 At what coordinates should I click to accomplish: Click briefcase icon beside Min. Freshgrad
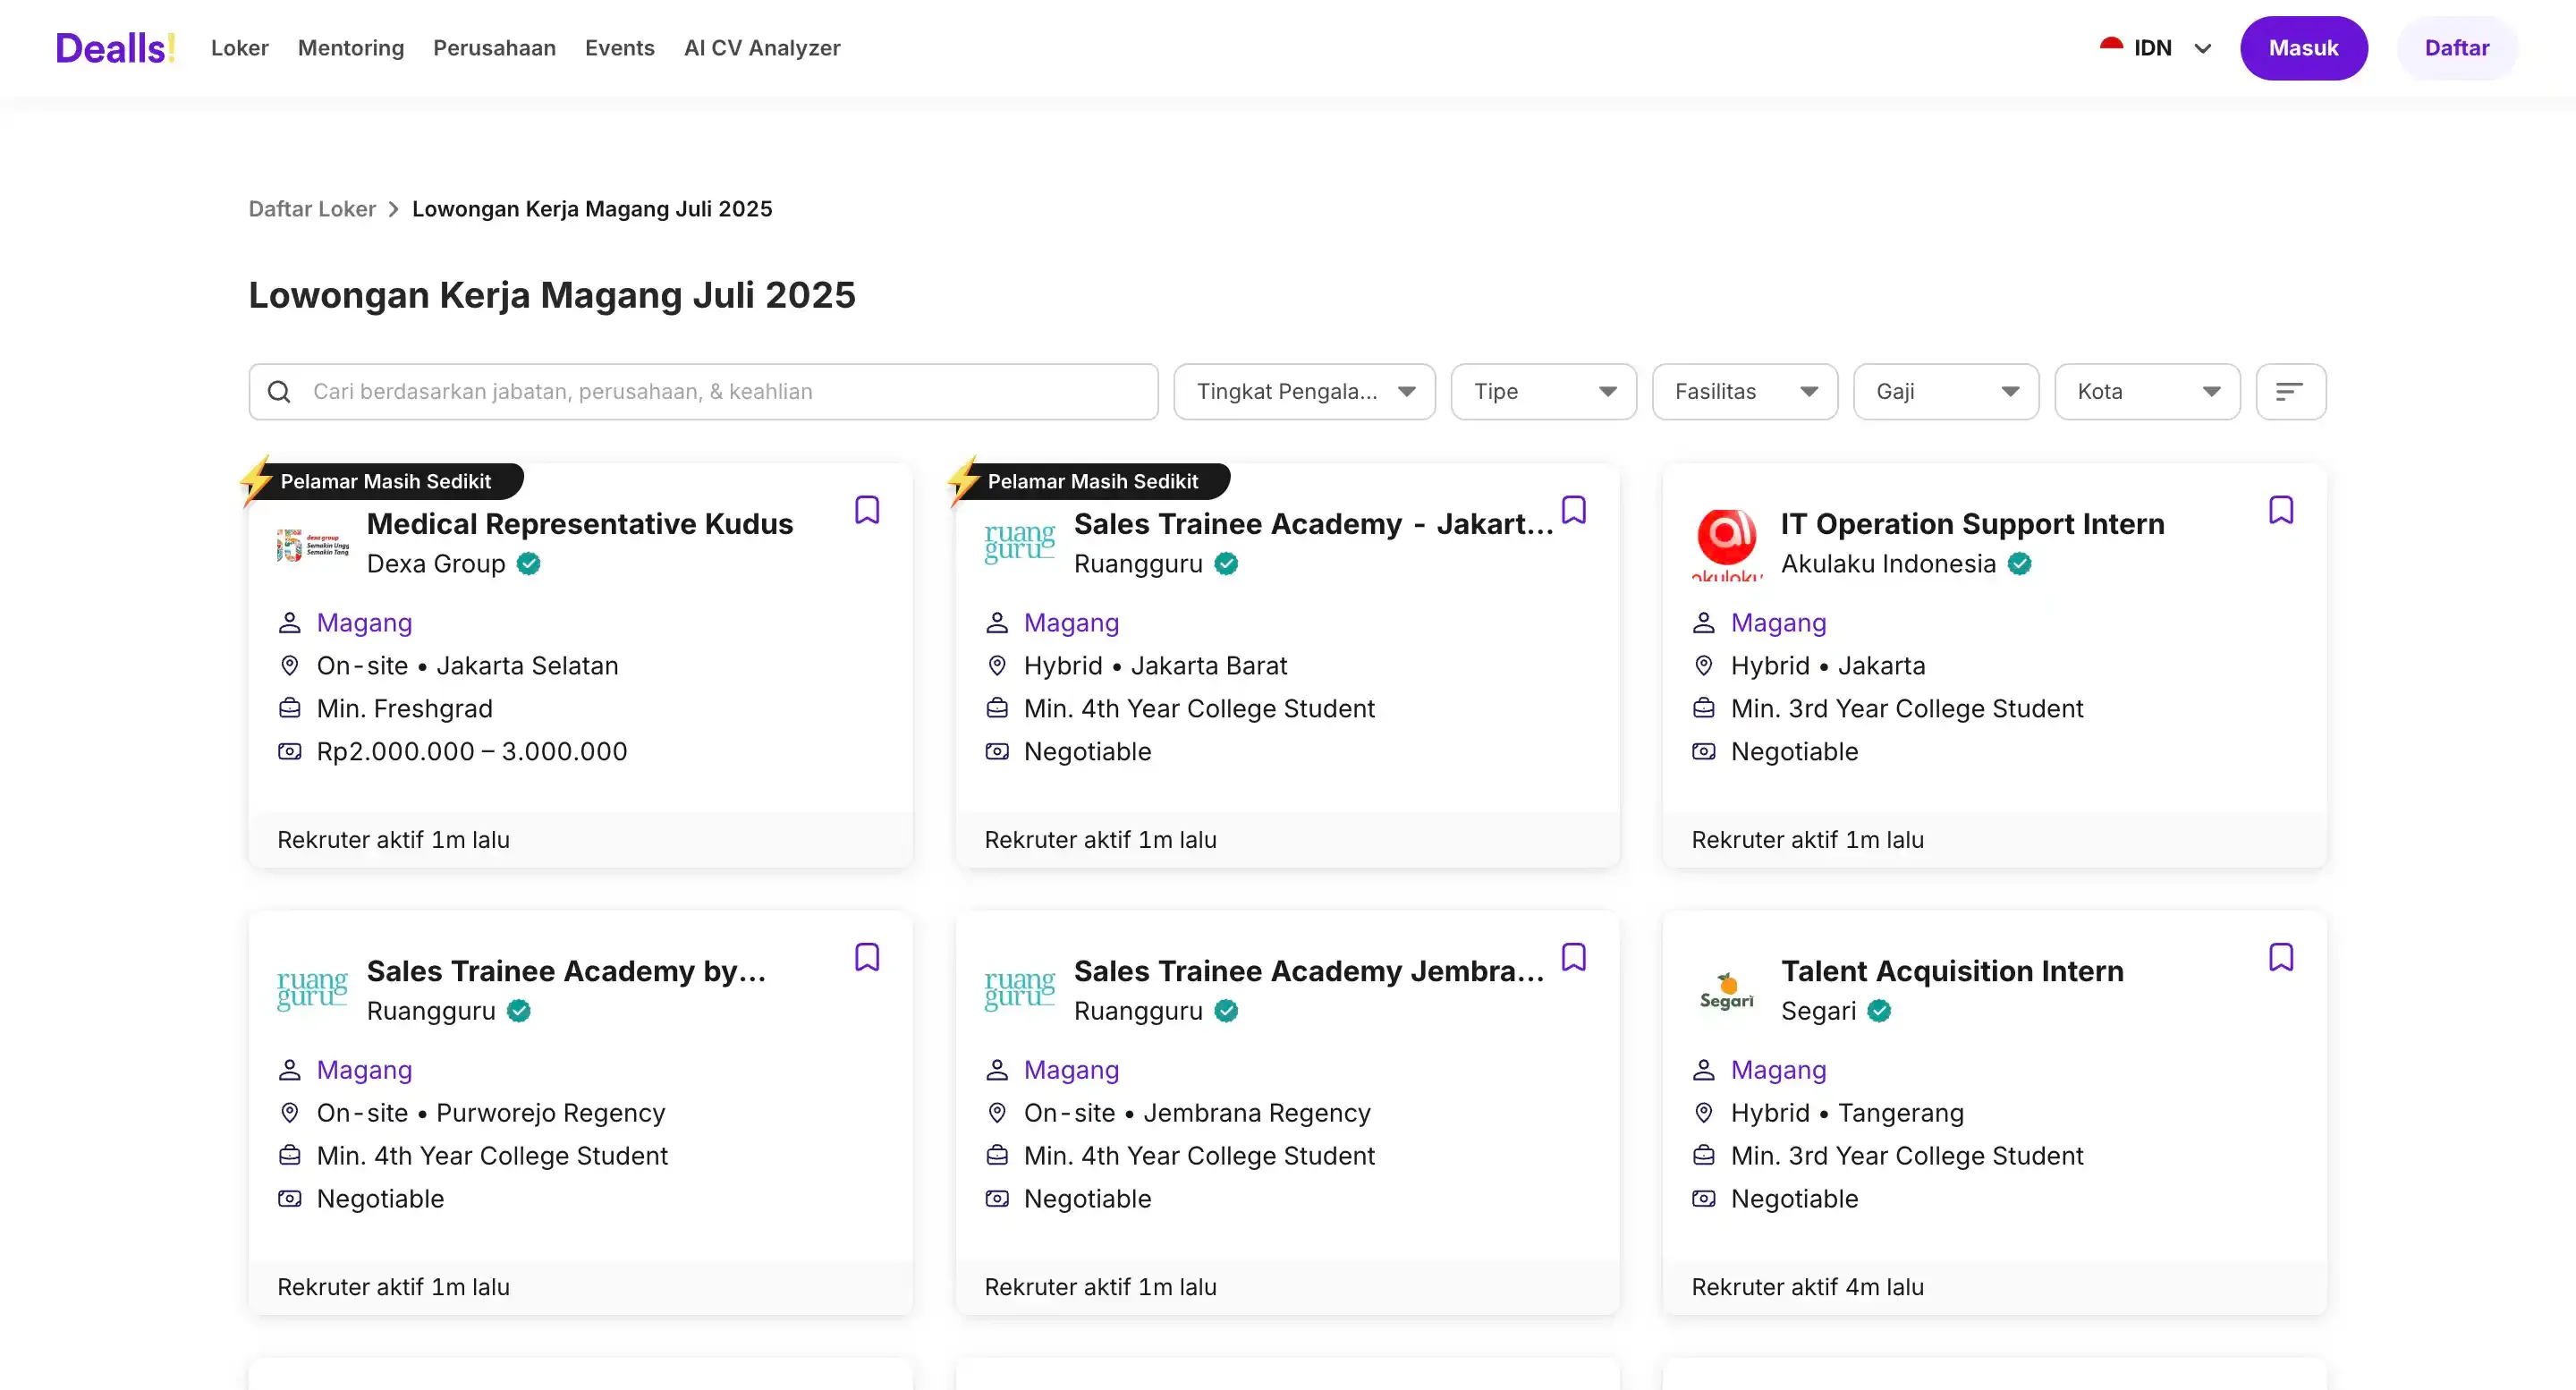[x=290, y=708]
